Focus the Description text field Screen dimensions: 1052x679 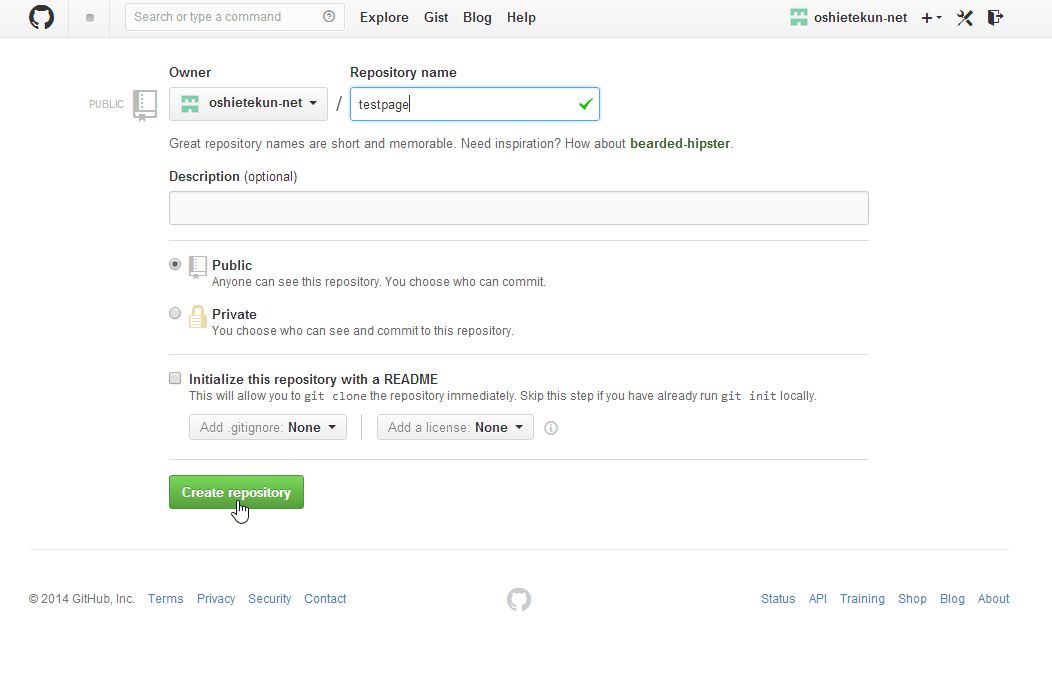[x=519, y=208]
